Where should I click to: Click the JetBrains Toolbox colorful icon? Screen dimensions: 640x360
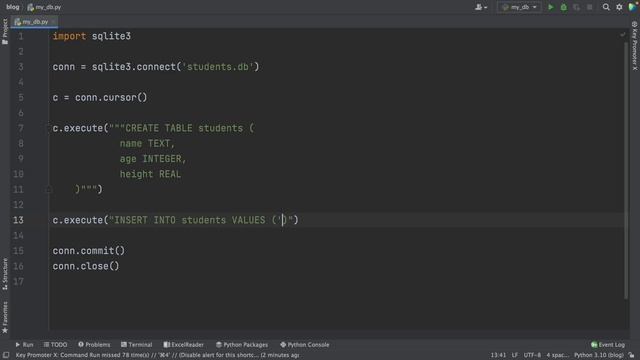(633, 7)
